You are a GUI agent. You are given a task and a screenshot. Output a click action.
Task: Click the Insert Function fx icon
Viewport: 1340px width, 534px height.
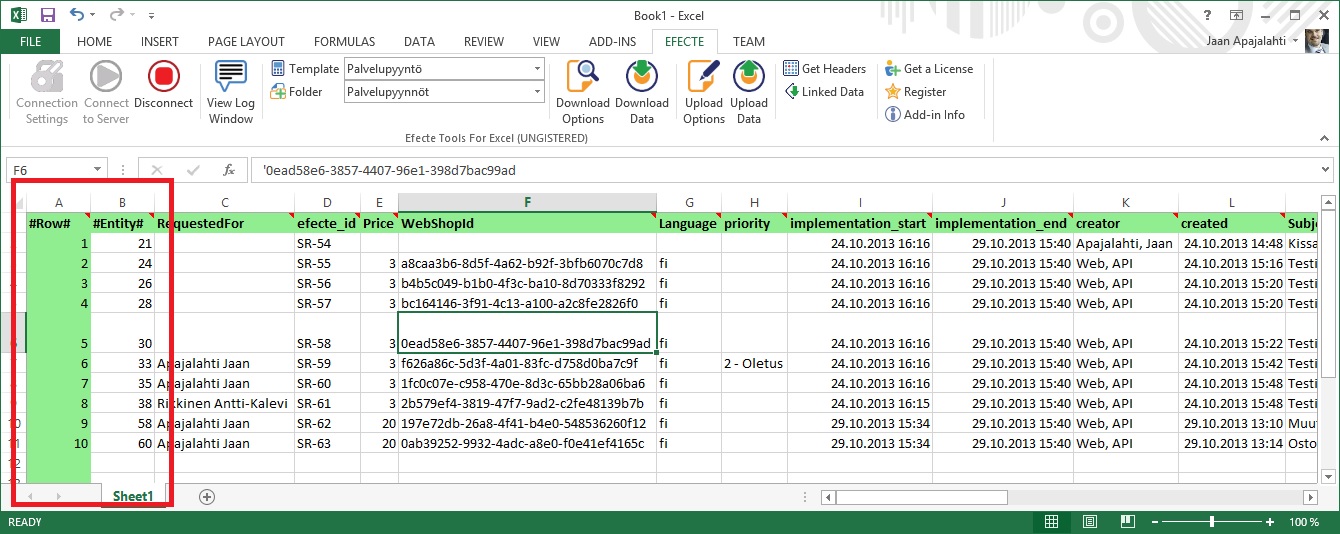coord(229,170)
